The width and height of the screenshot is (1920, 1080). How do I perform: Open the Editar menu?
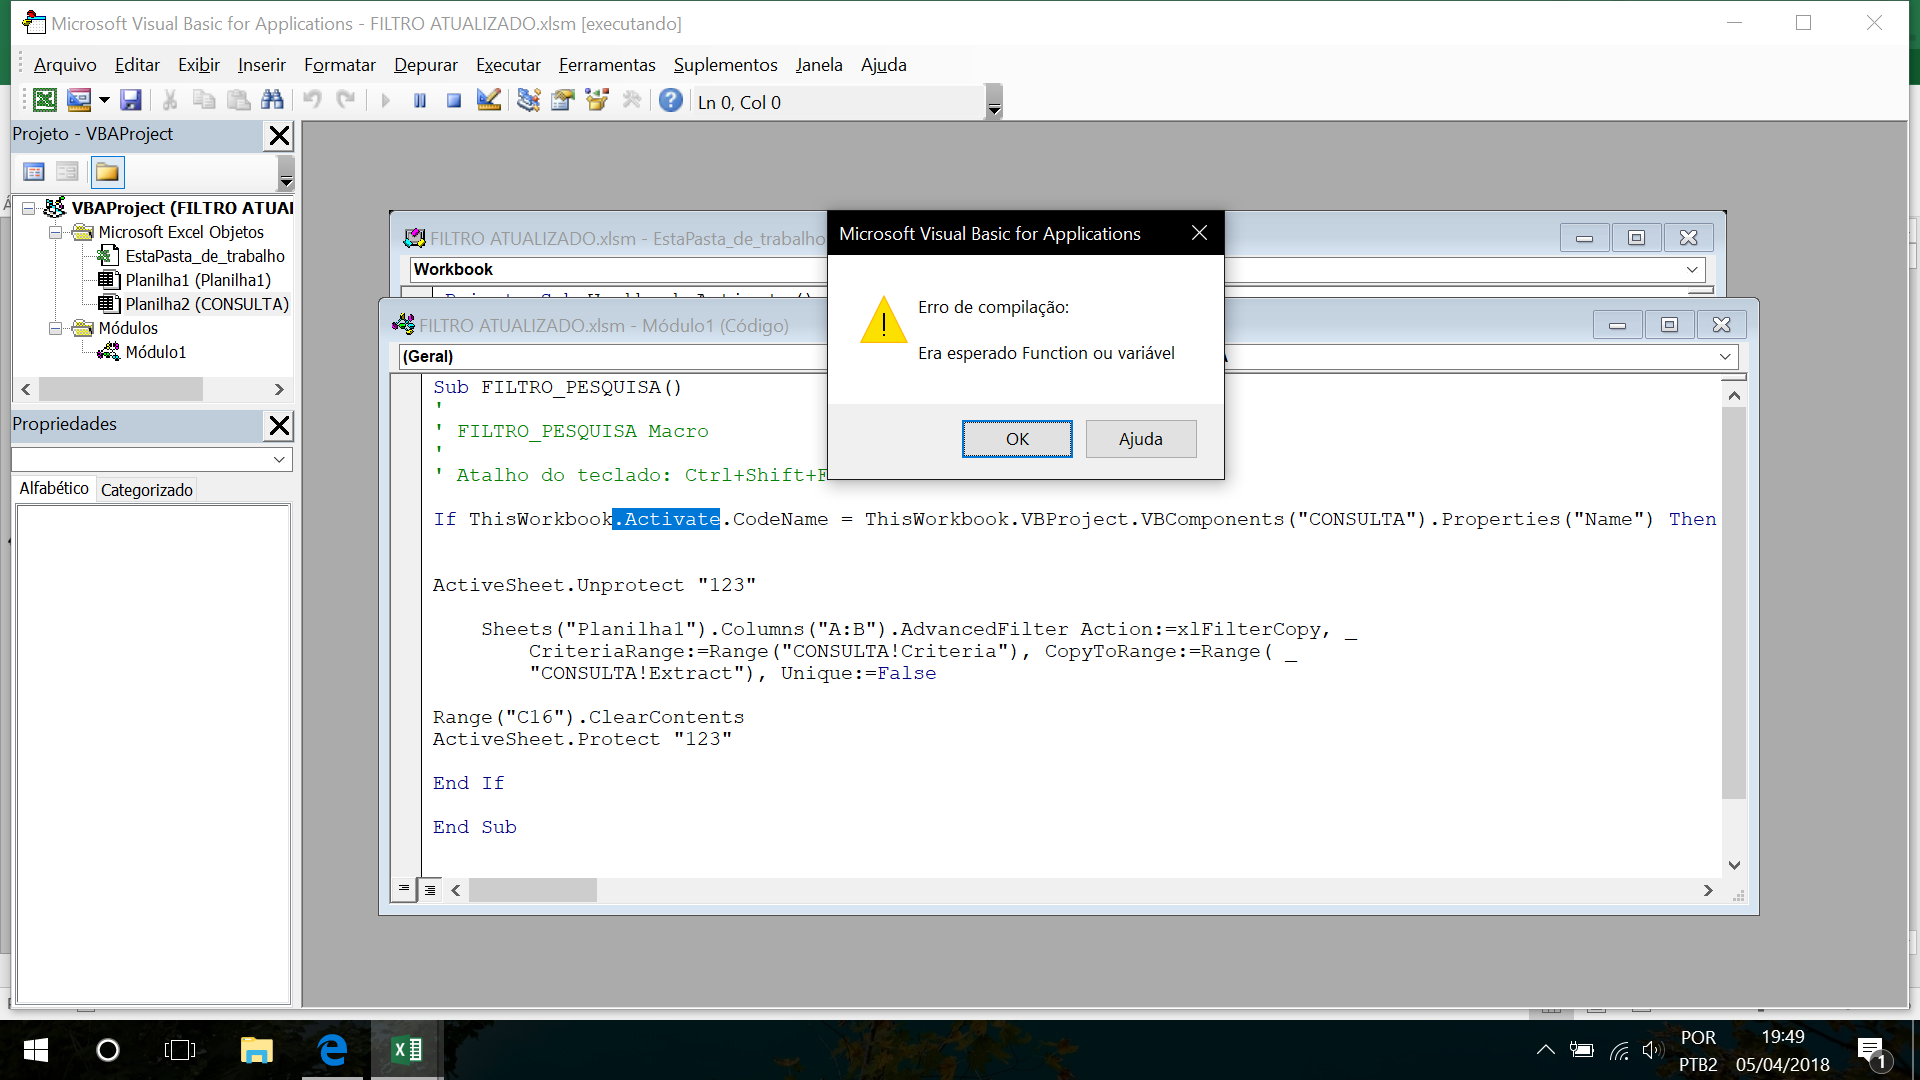click(137, 65)
